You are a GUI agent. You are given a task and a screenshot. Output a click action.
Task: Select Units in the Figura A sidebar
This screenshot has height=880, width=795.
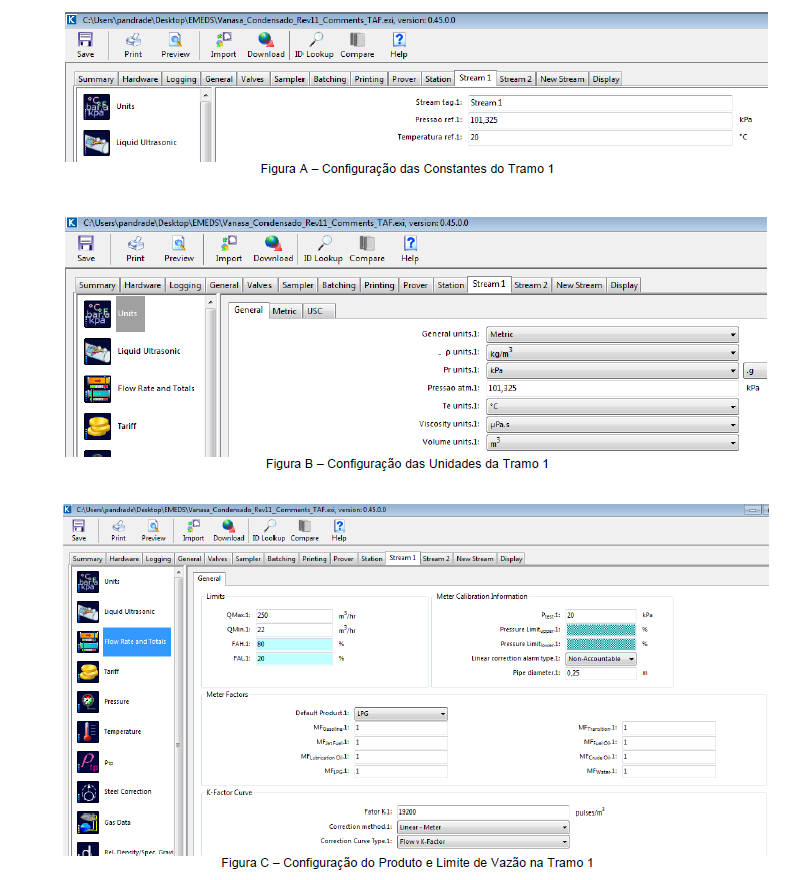tap(110, 107)
